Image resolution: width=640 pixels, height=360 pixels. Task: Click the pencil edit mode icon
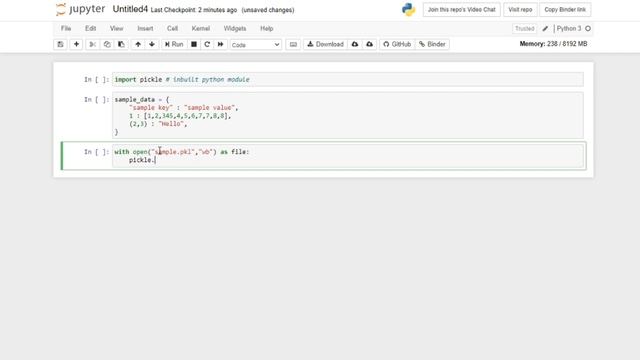pyautogui.click(x=545, y=29)
